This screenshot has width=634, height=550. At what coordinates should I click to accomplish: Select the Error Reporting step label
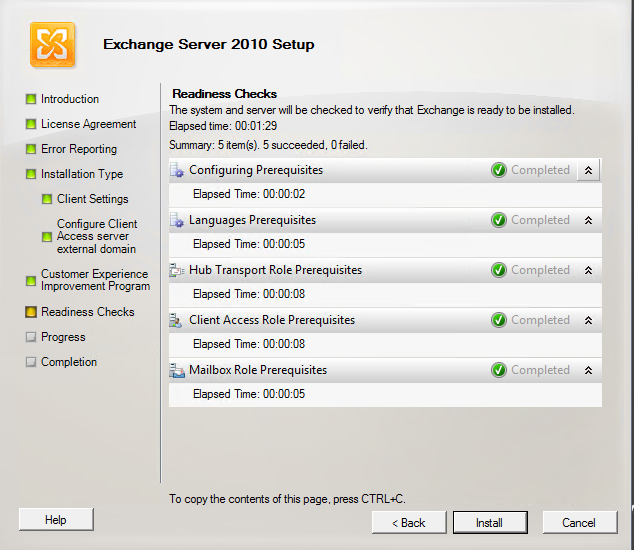point(79,149)
